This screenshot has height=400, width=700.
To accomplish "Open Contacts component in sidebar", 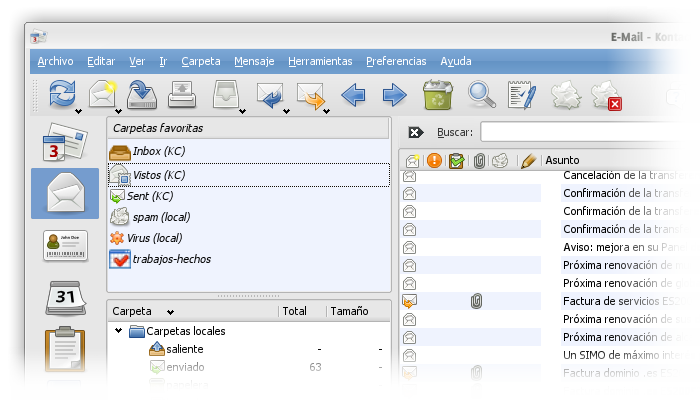I will 65,246.
